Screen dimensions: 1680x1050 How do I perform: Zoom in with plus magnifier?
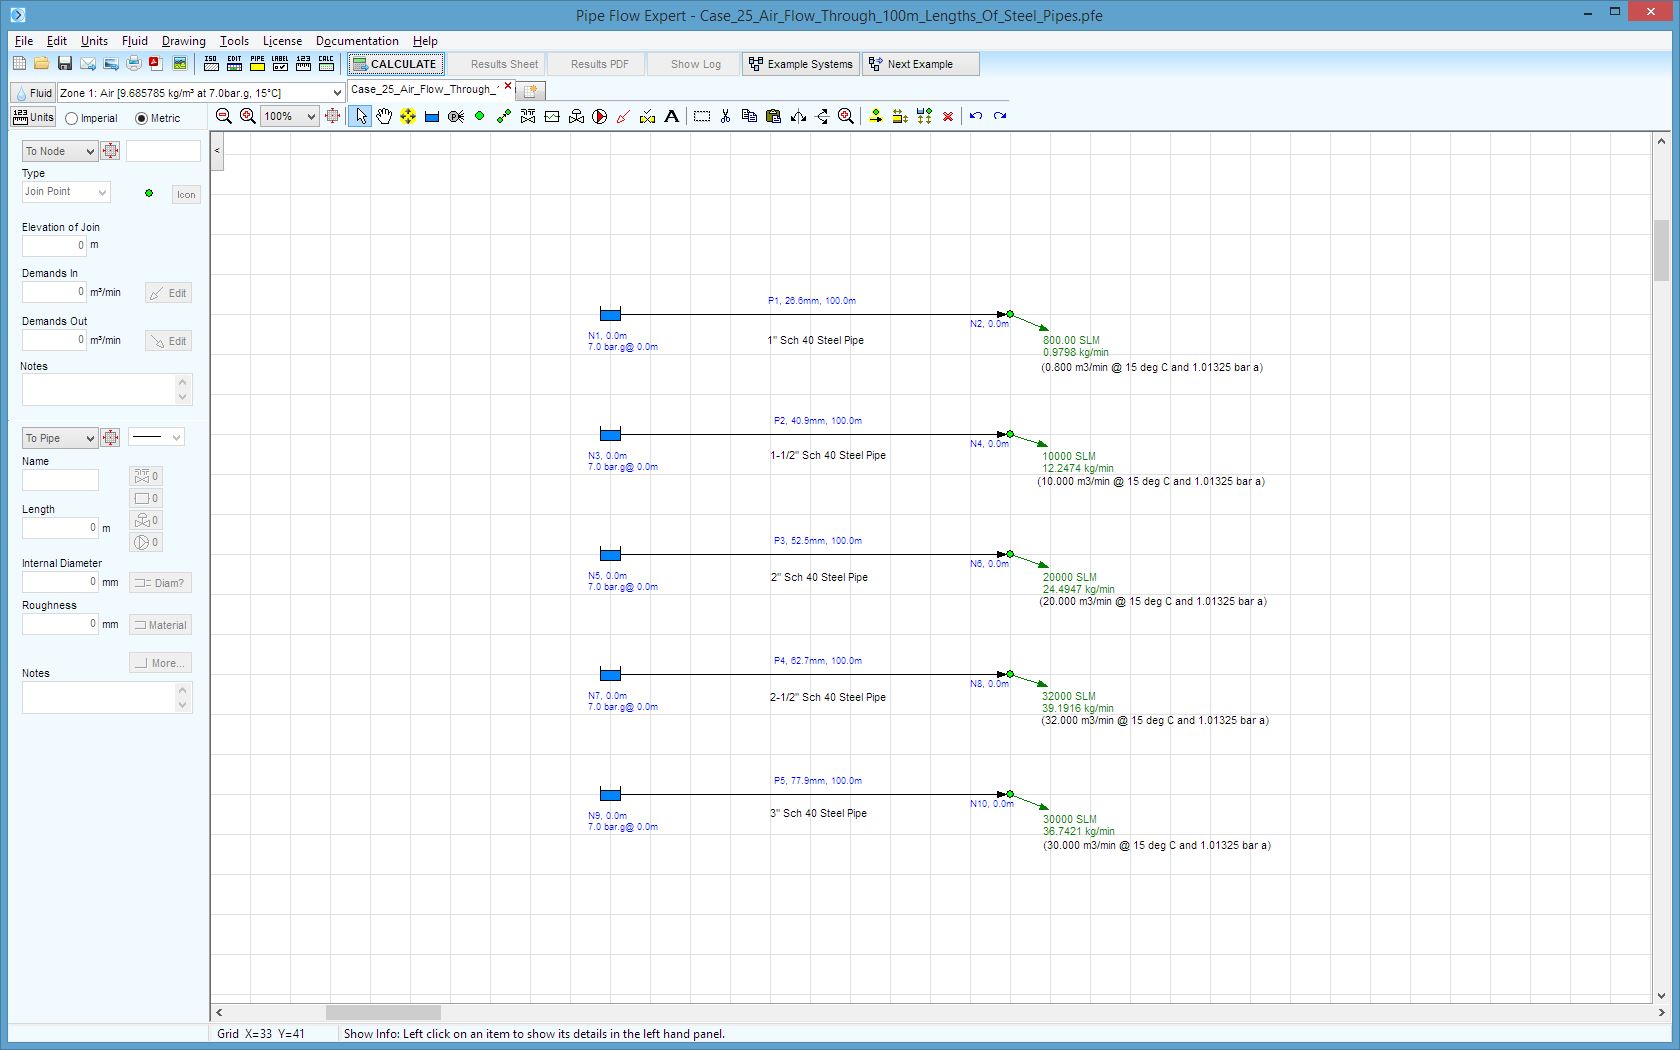pos(248,116)
